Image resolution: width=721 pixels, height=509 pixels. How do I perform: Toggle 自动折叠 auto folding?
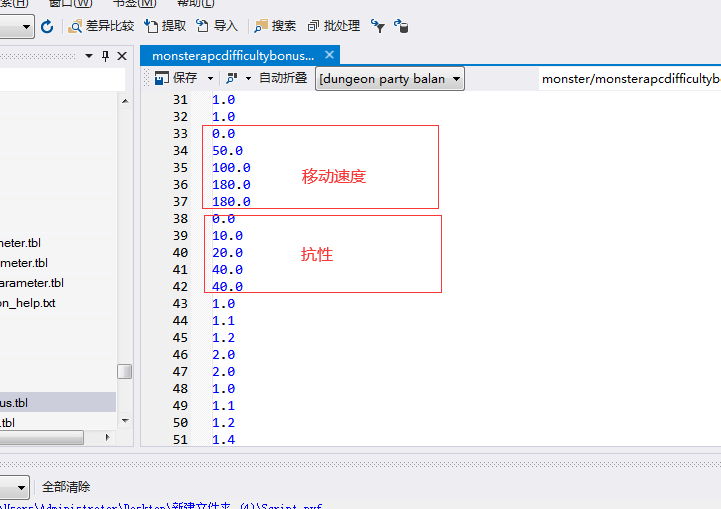[x=283, y=78]
